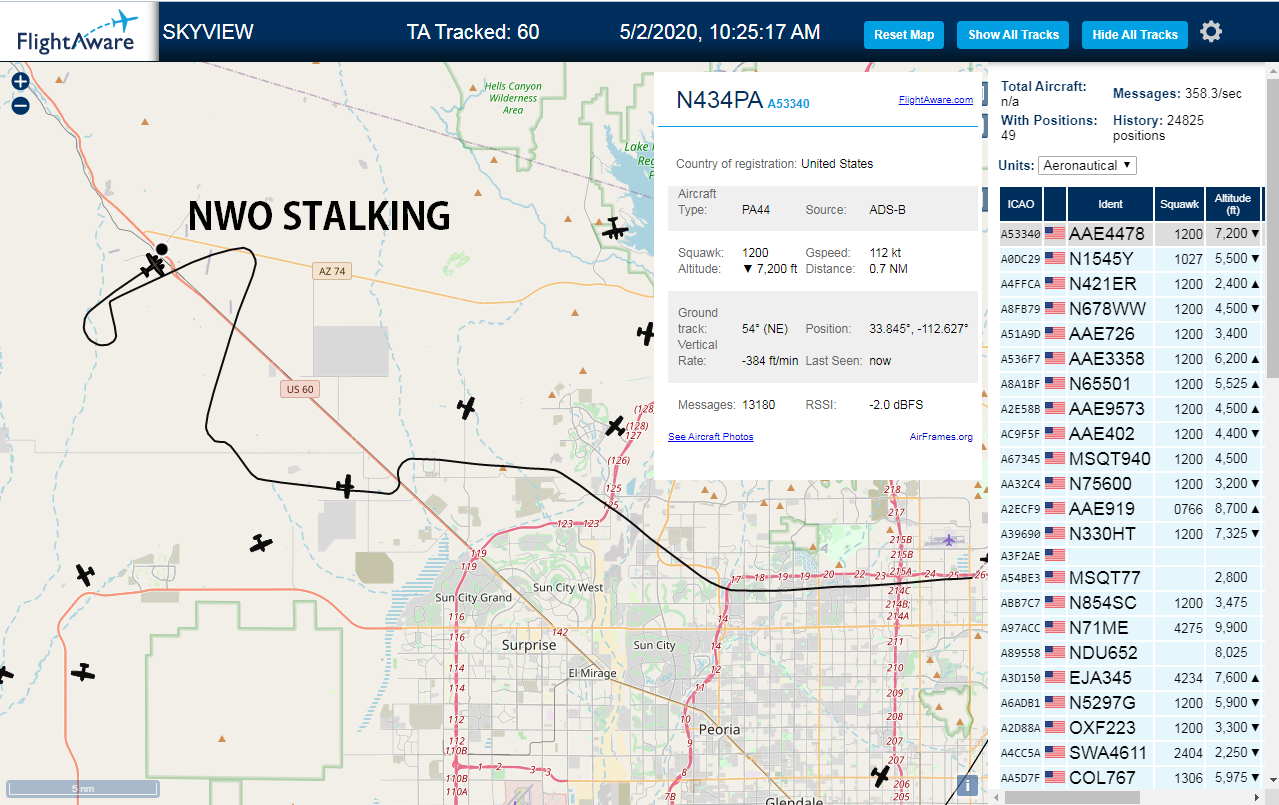This screenshot has height=805, width=1279.
Task: Select the AAE726 aircraft row
Action: (x=1130, y=334)
